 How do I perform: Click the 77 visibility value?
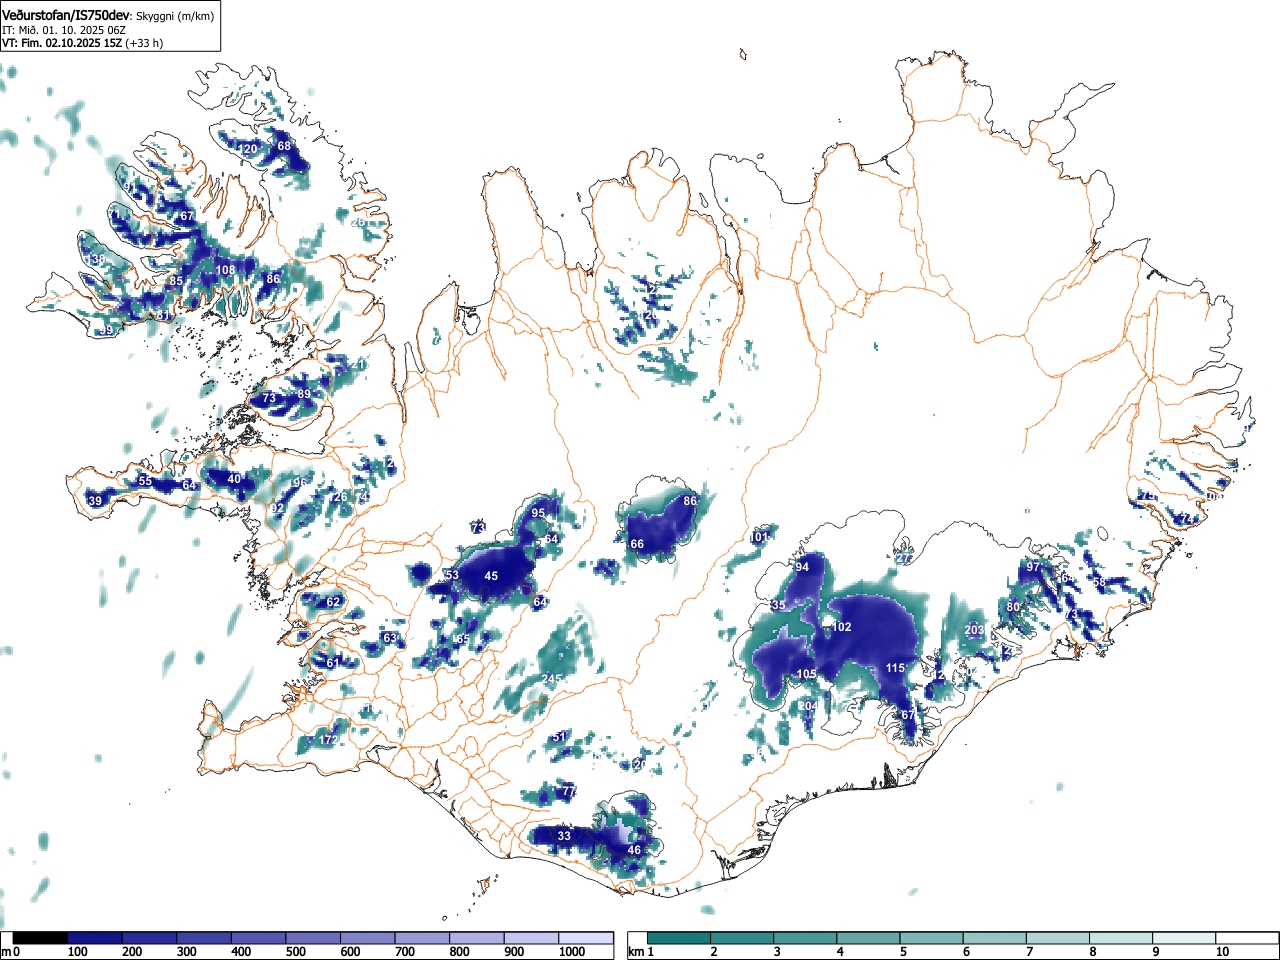568,791
